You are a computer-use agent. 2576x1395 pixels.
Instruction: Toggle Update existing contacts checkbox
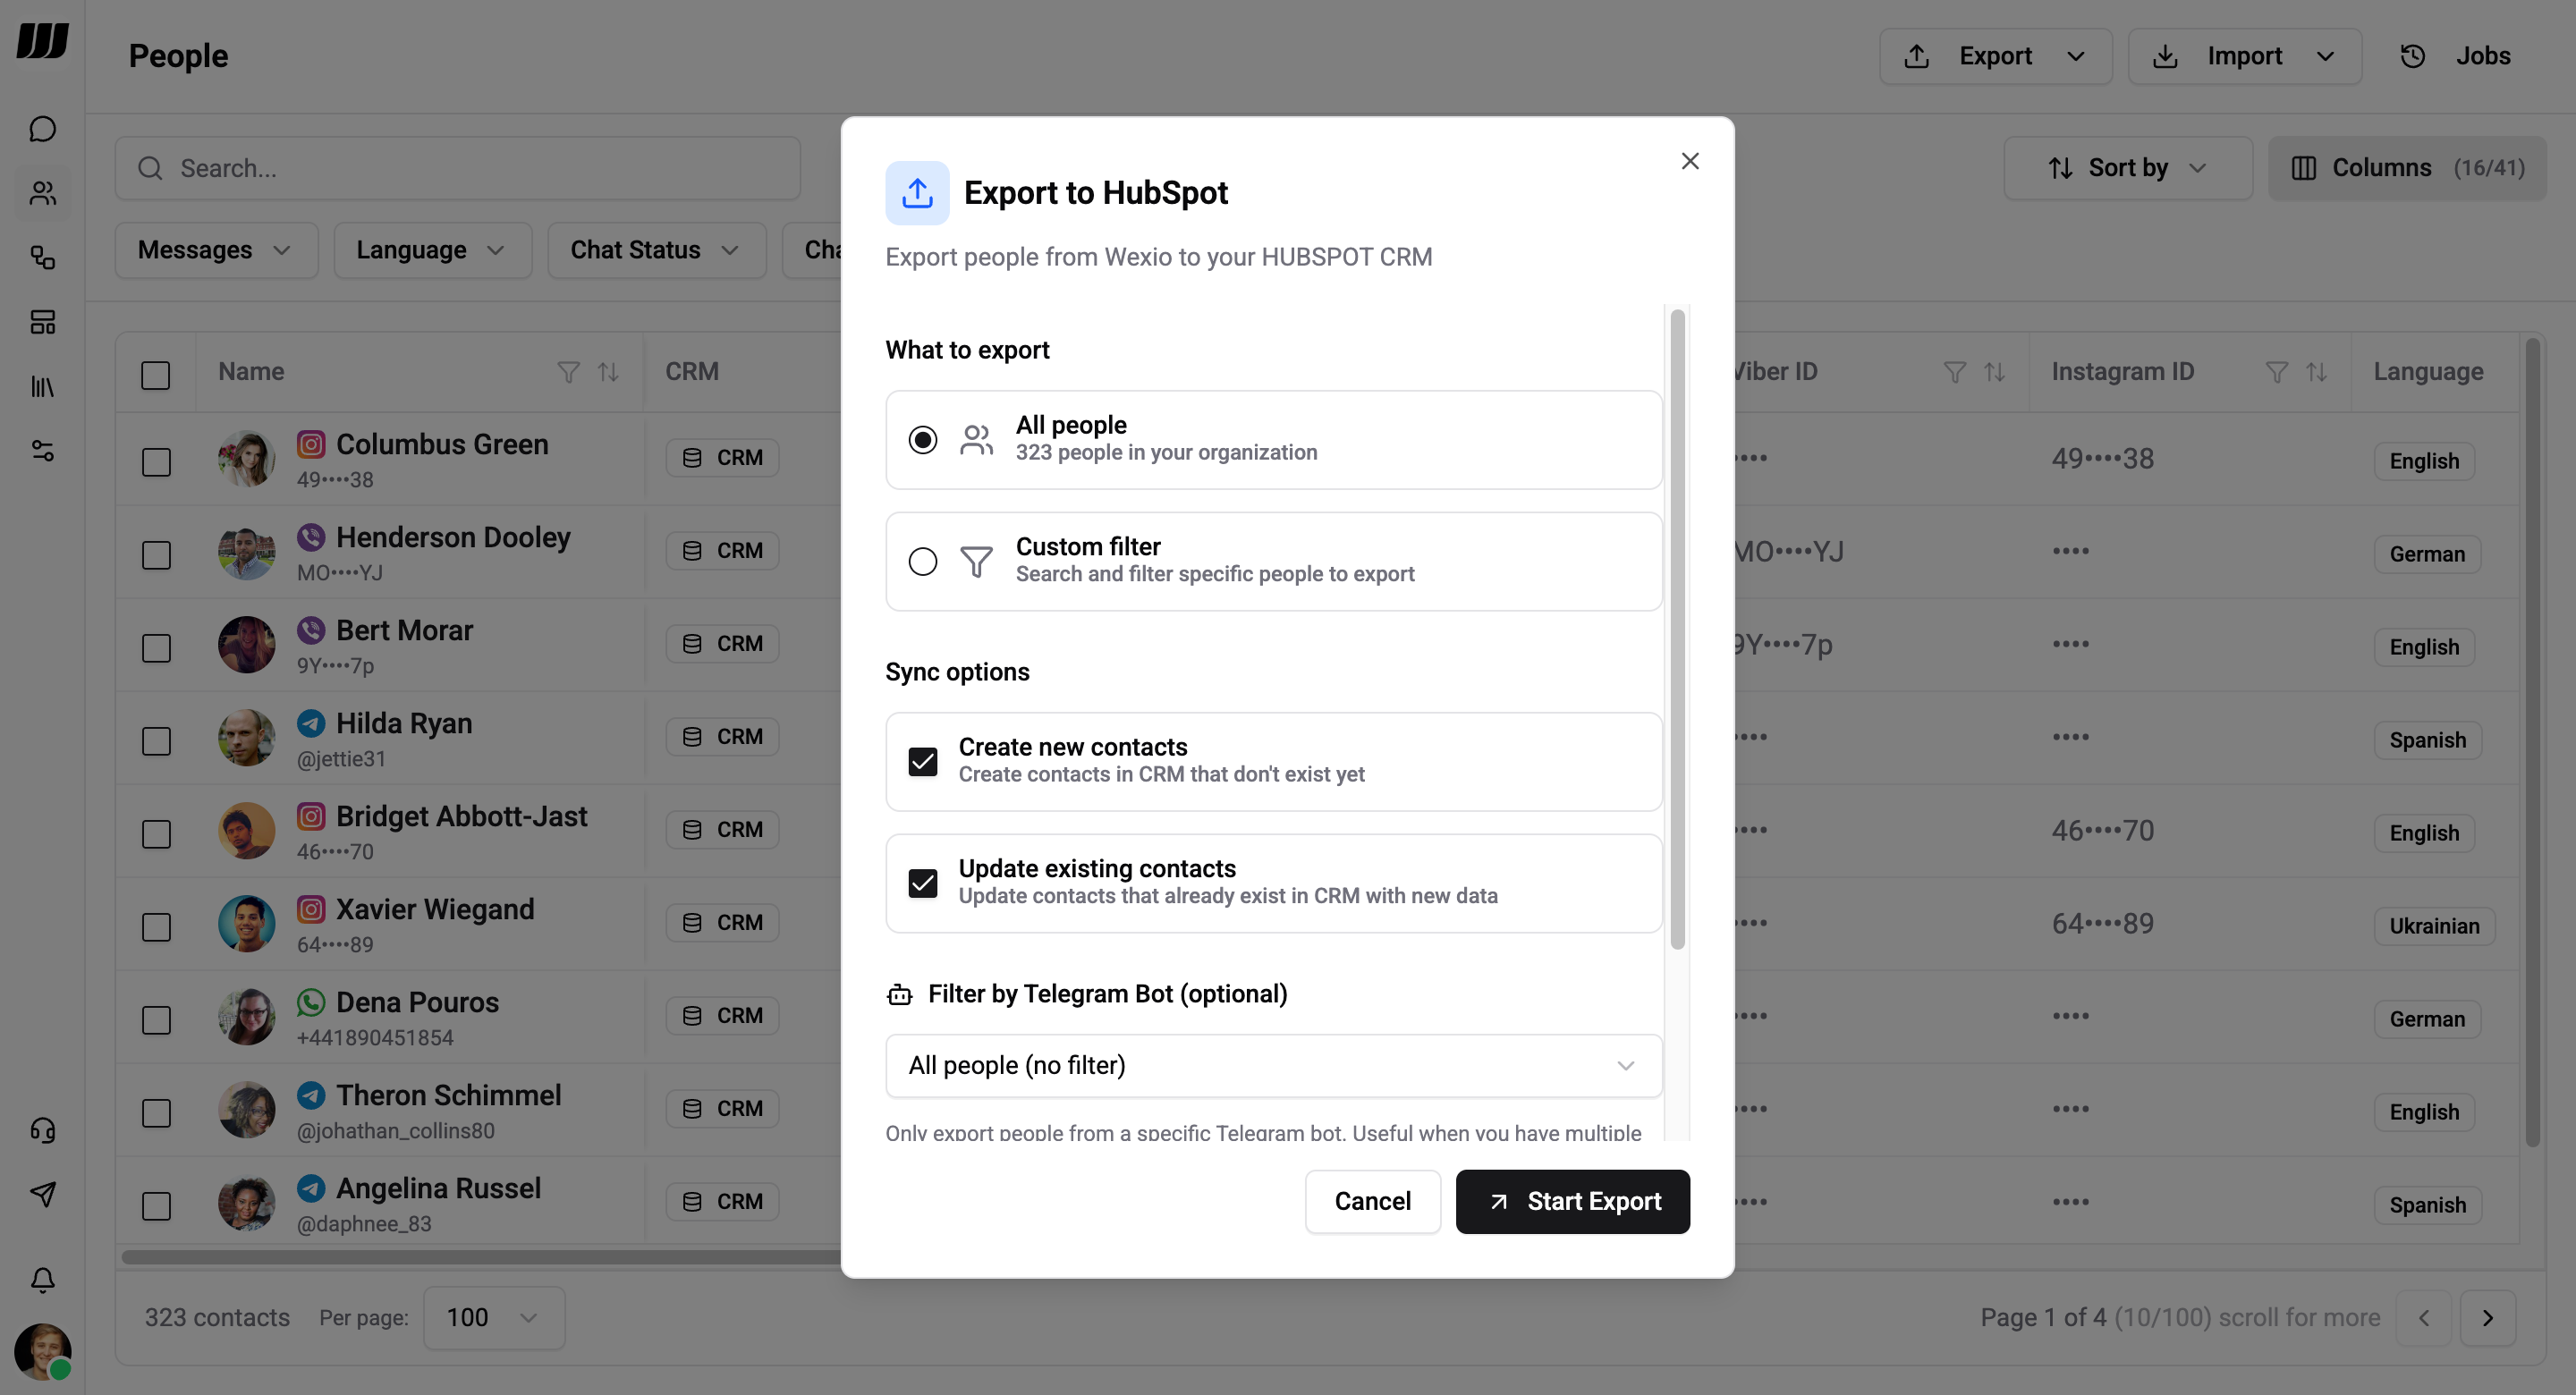(922, 883)
